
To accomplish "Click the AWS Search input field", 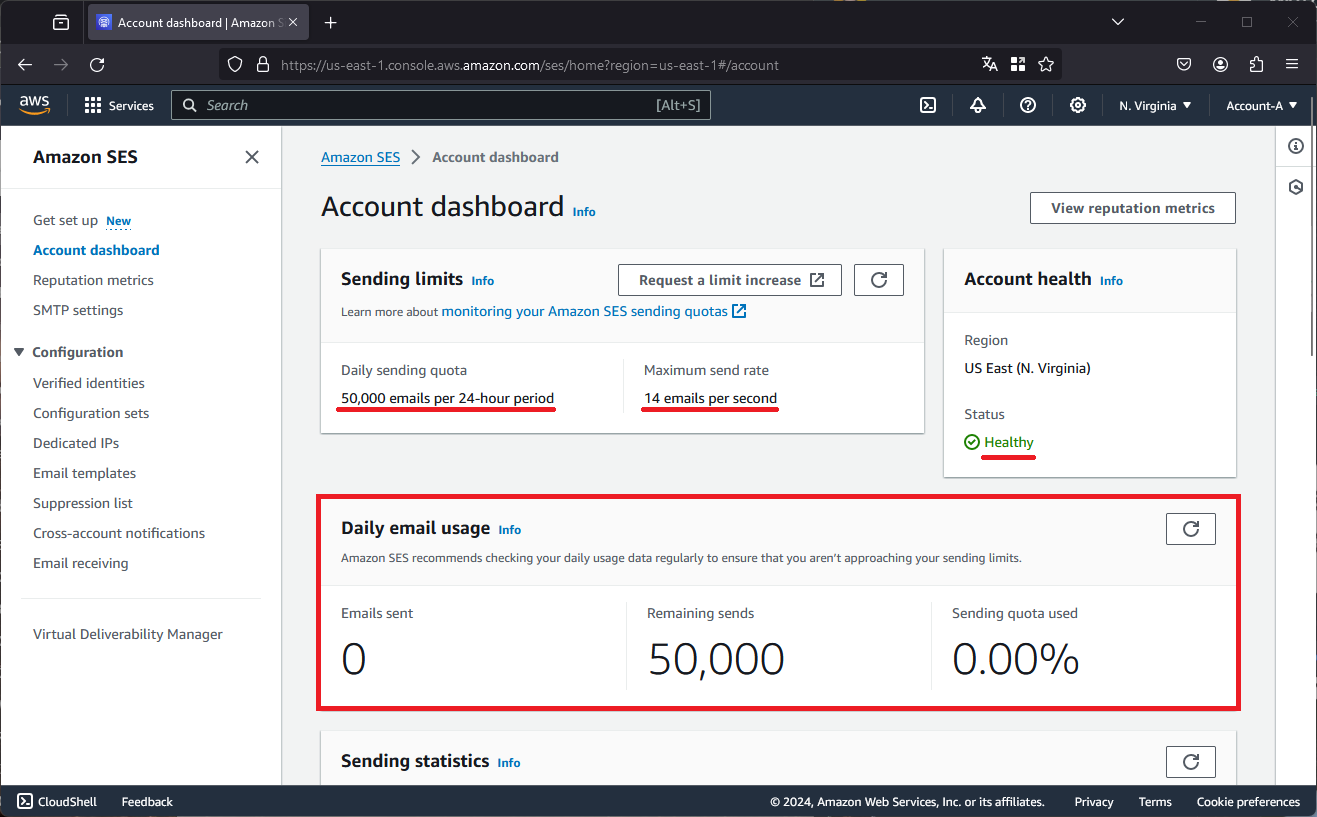I will click(441, 105).
